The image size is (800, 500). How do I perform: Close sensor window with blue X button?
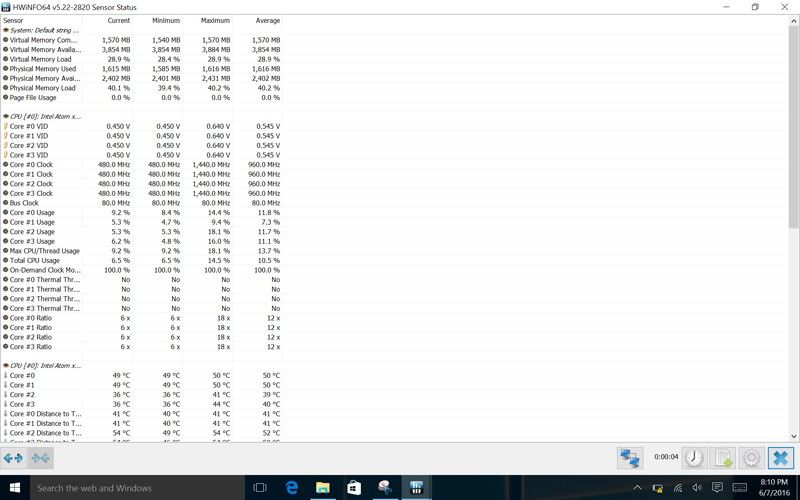(781, 458)
